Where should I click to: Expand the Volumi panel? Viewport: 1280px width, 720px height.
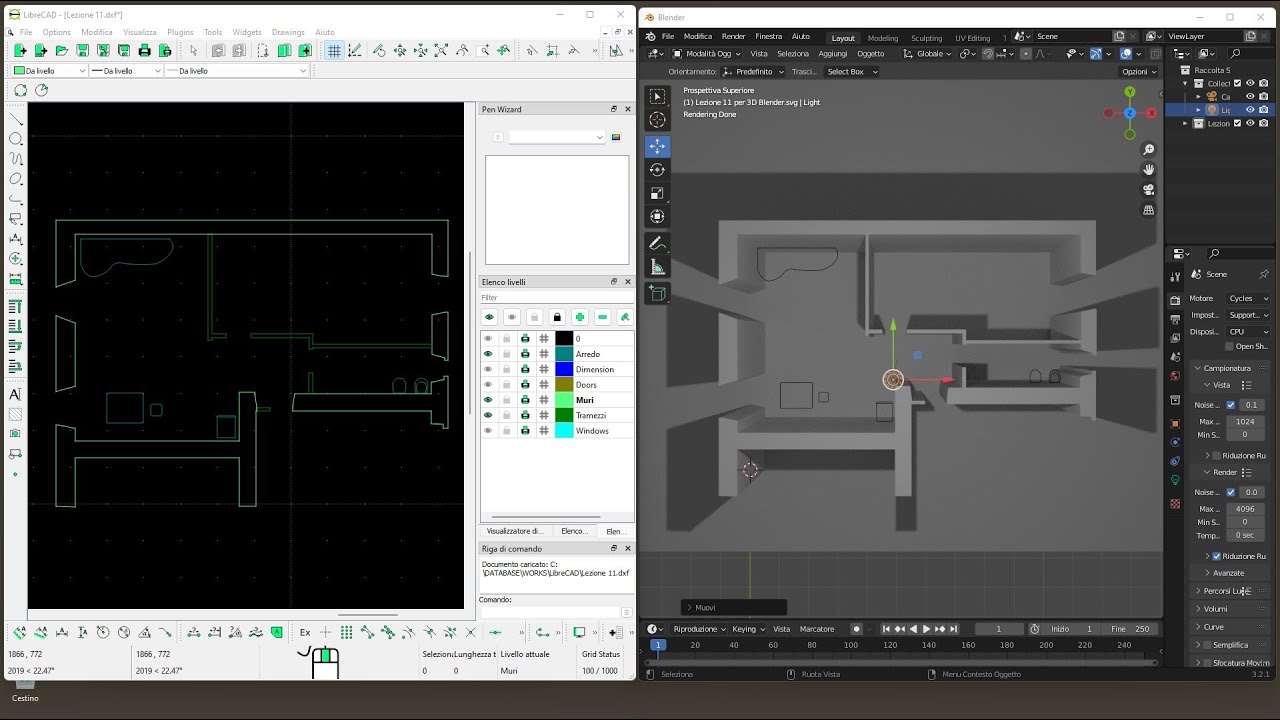[1215, 609]
